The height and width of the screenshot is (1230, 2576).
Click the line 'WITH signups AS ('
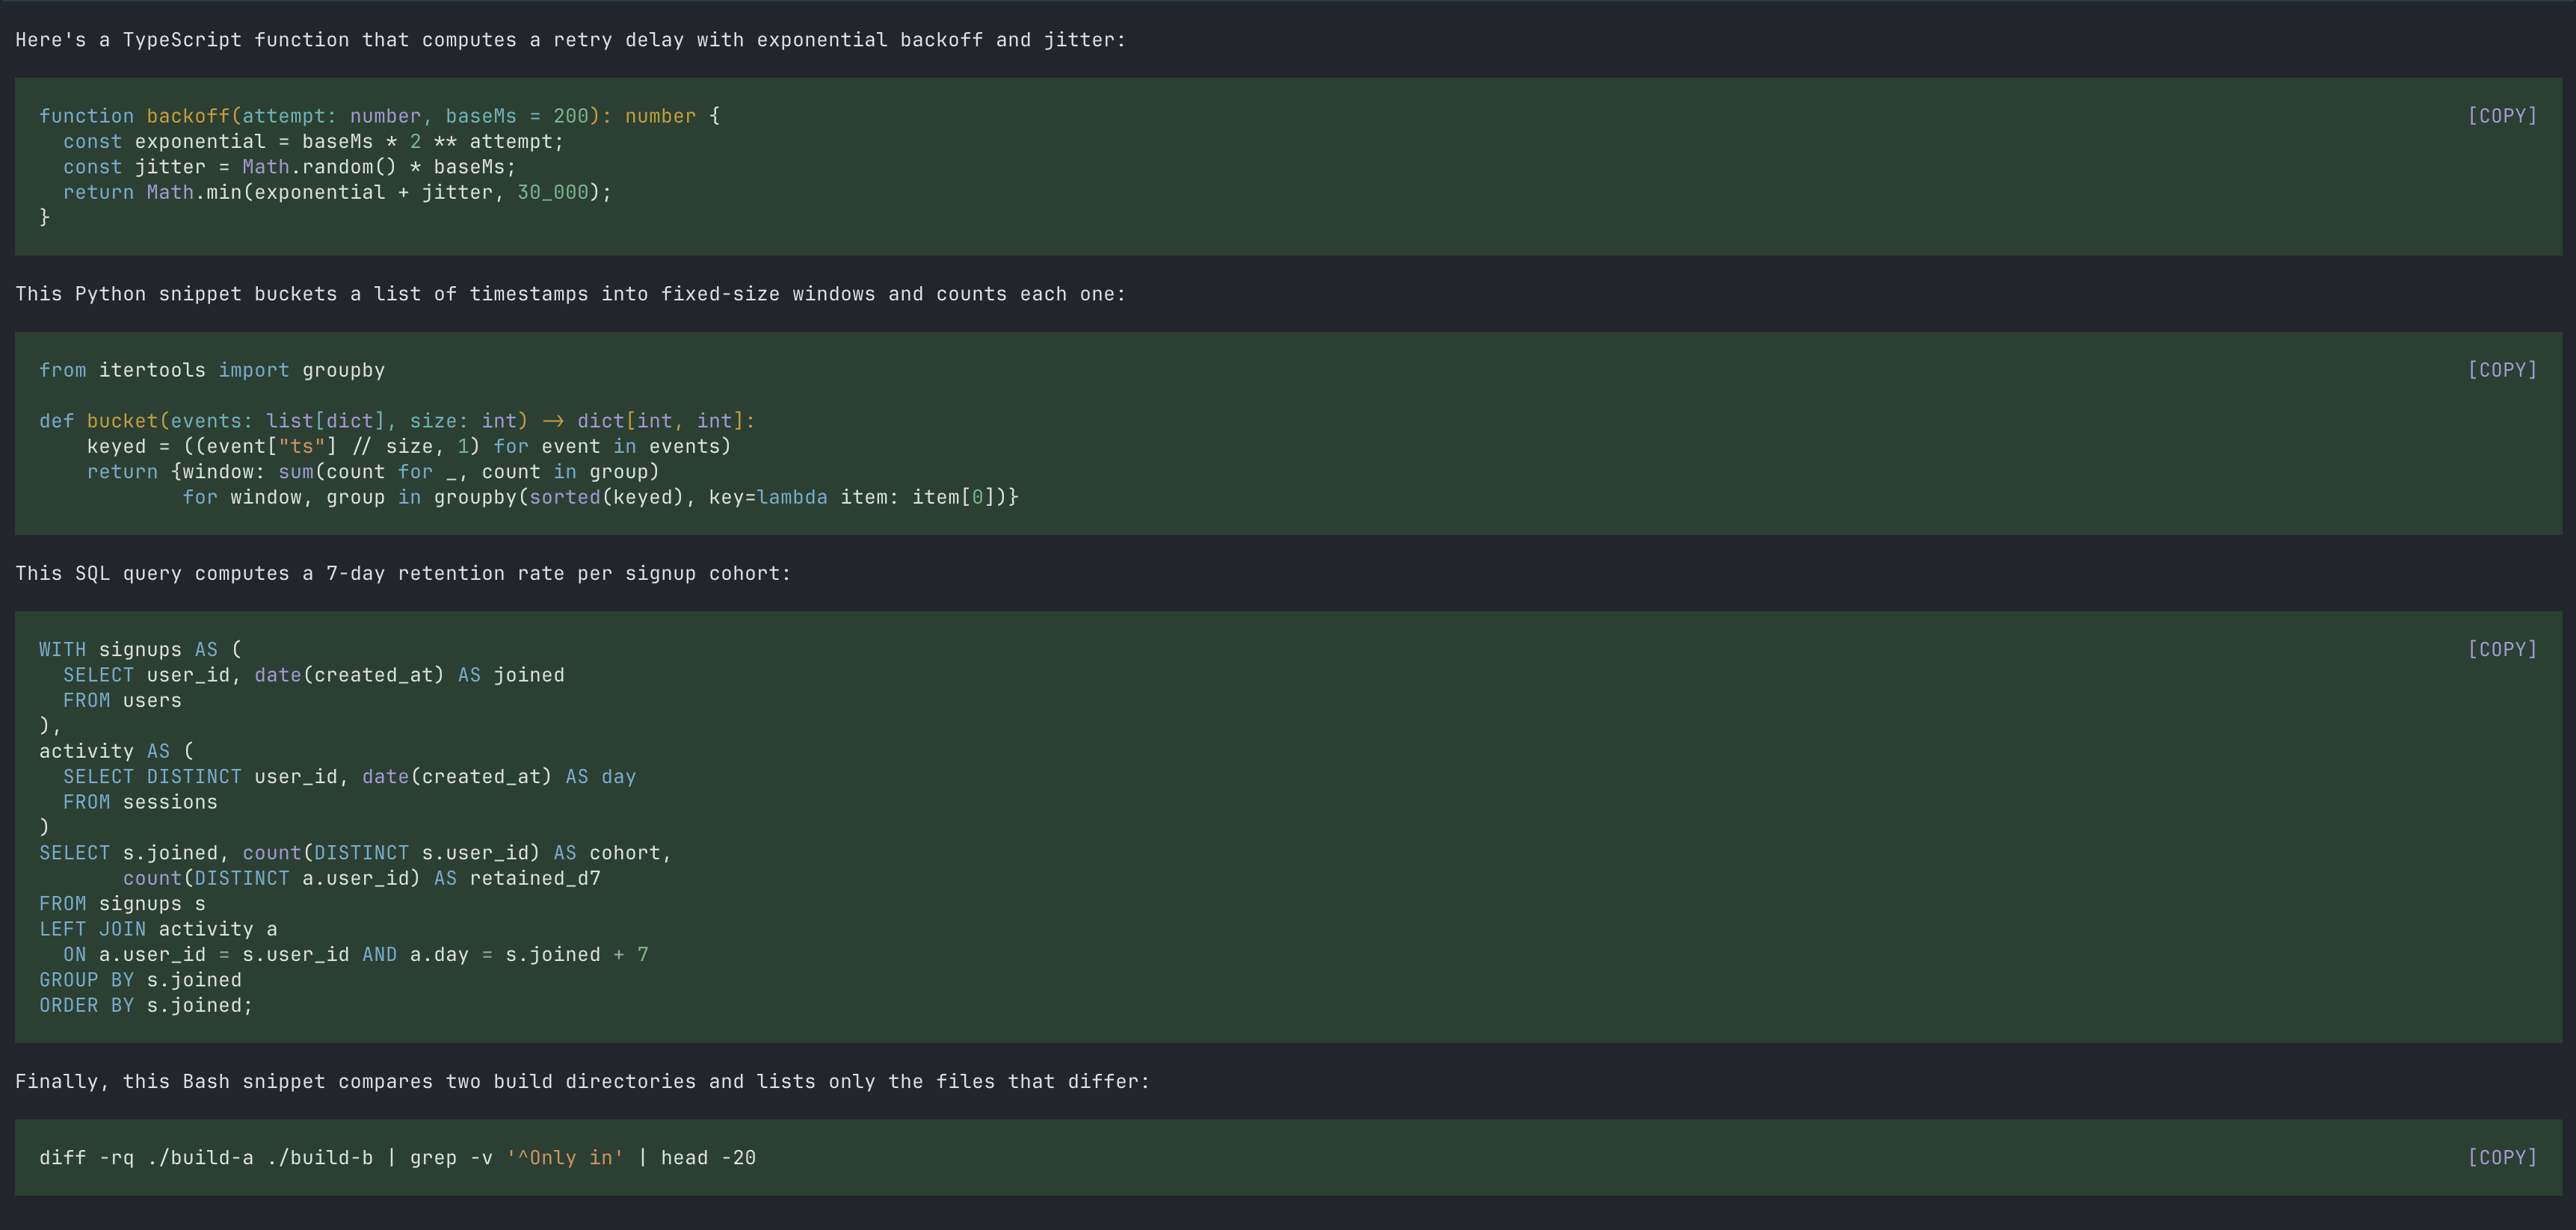click(140, 650)
